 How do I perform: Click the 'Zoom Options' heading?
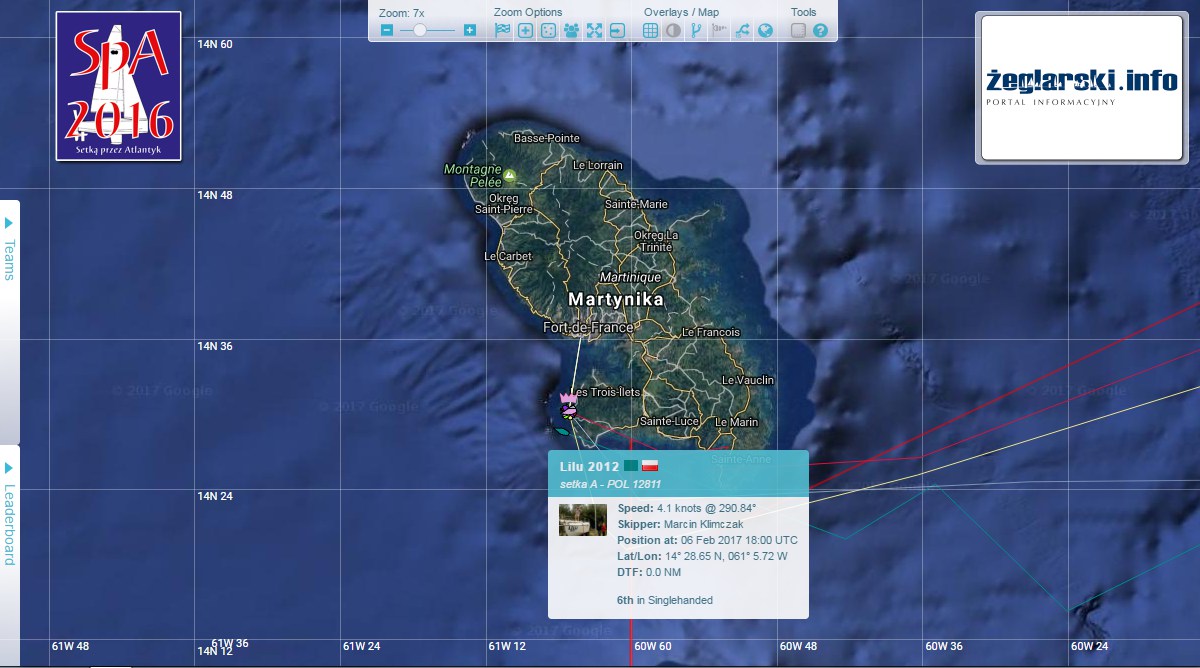point(528,12)
